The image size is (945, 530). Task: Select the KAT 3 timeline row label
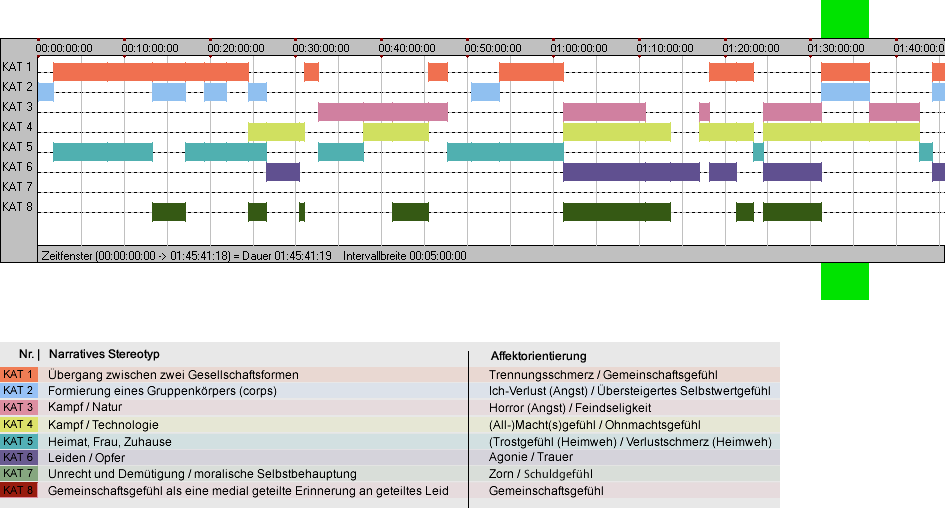coord(17,107)
